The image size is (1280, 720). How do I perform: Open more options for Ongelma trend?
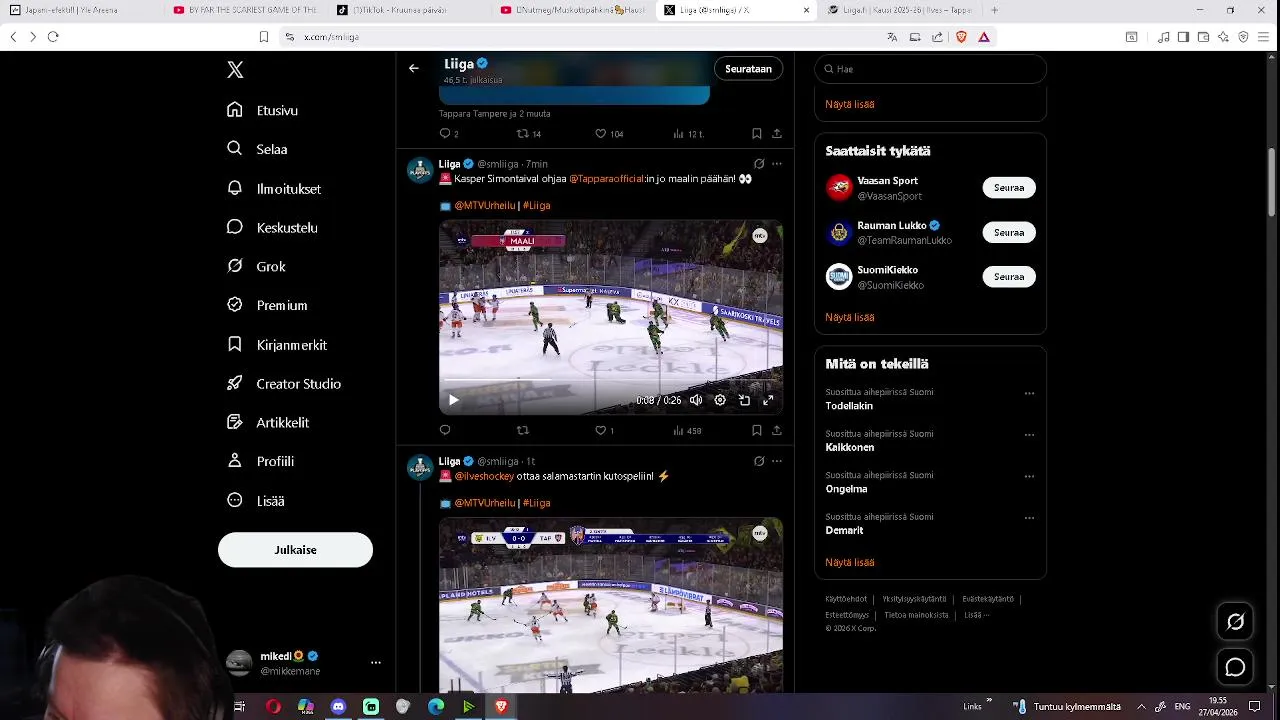click(1029, 477)
